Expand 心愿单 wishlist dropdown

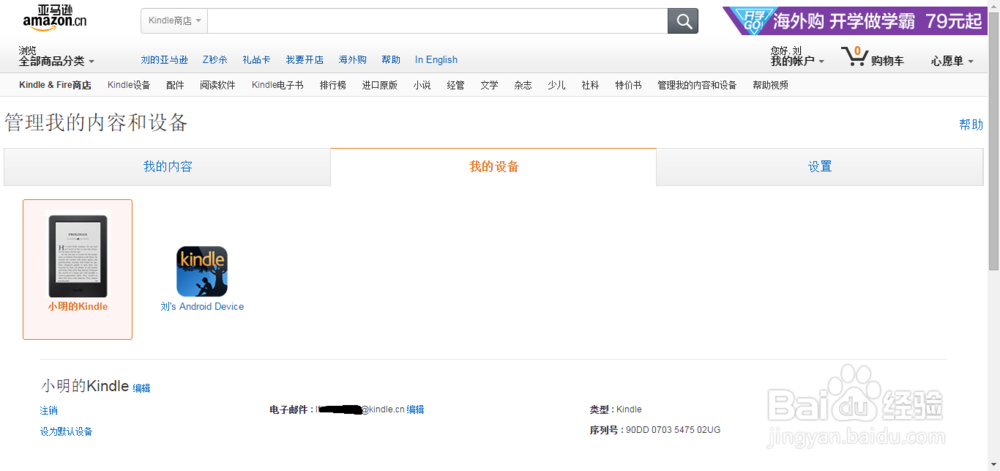point(952,61)
